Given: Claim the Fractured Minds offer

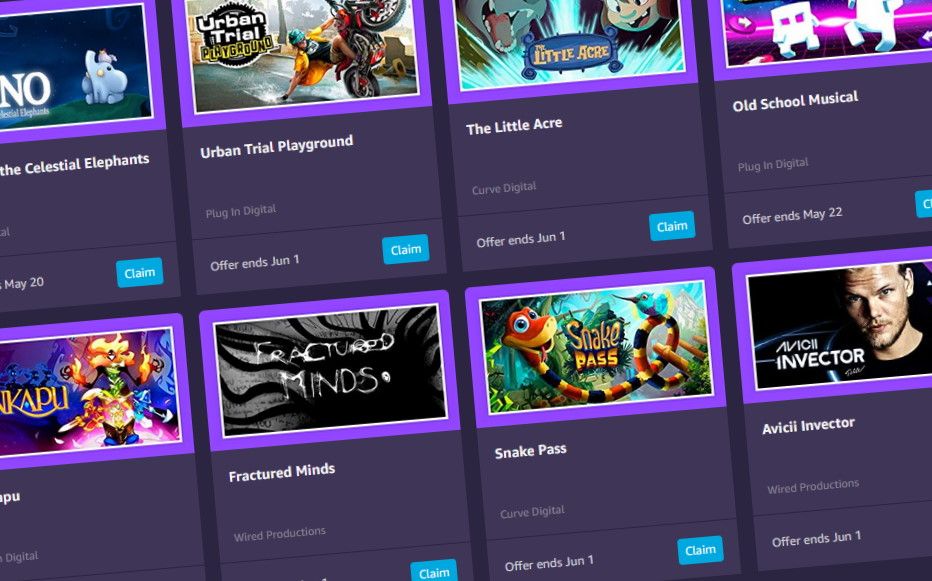Looking at the screenshot, I should click(434, 571).
